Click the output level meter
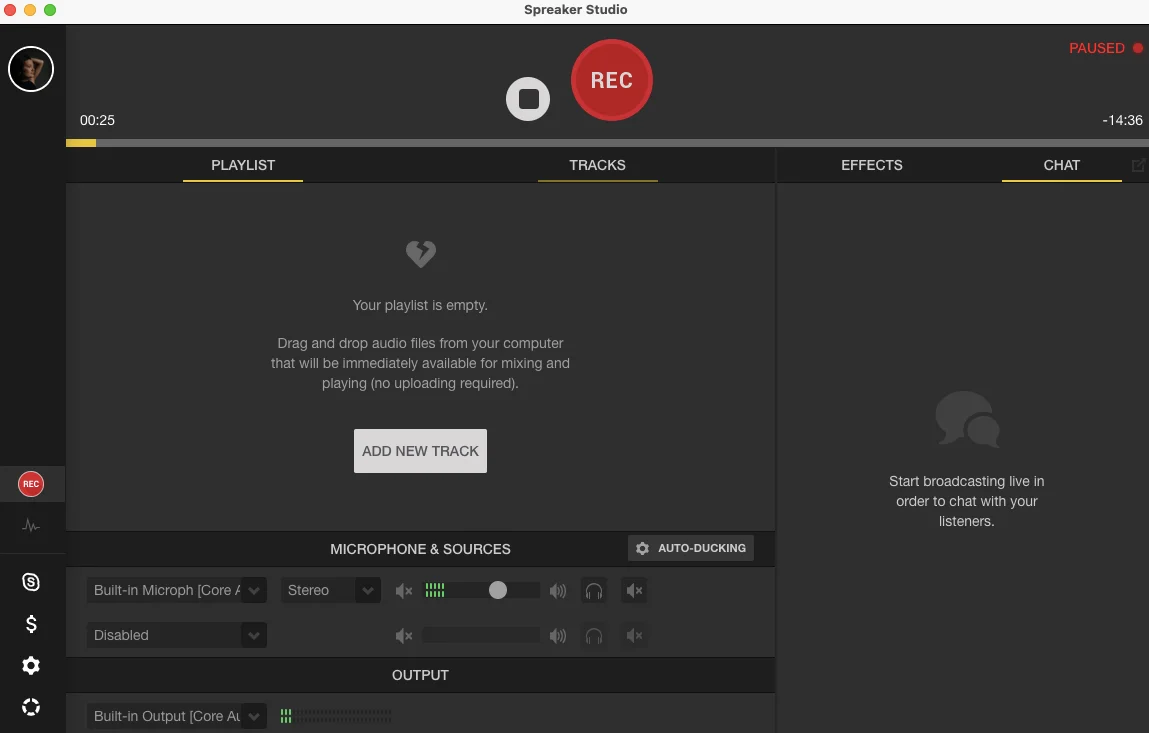The width and height of the screenshot is (1149, 733). (336, 716)
